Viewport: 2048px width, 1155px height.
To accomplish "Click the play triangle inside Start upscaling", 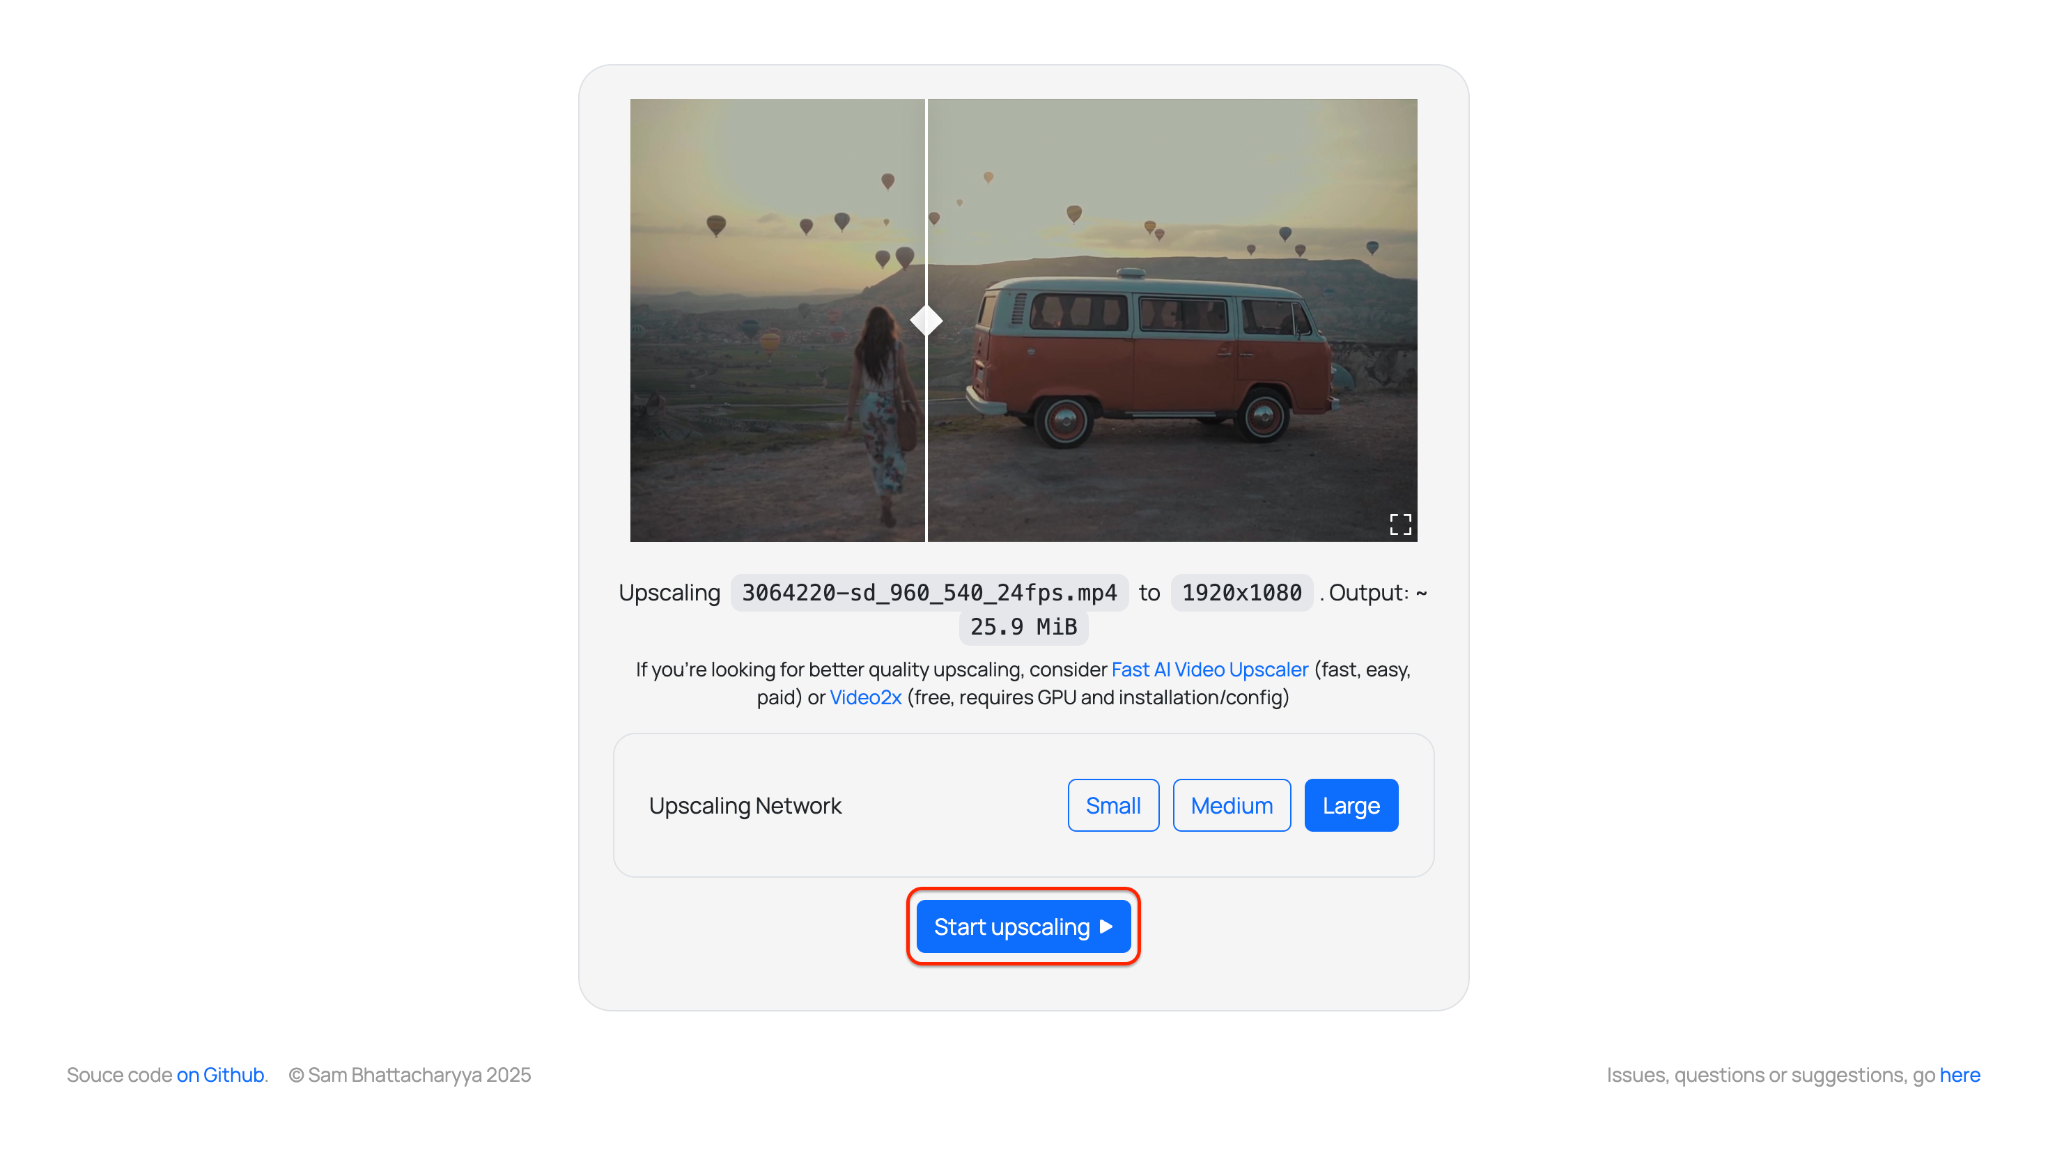I will (x=1104, y=926).
